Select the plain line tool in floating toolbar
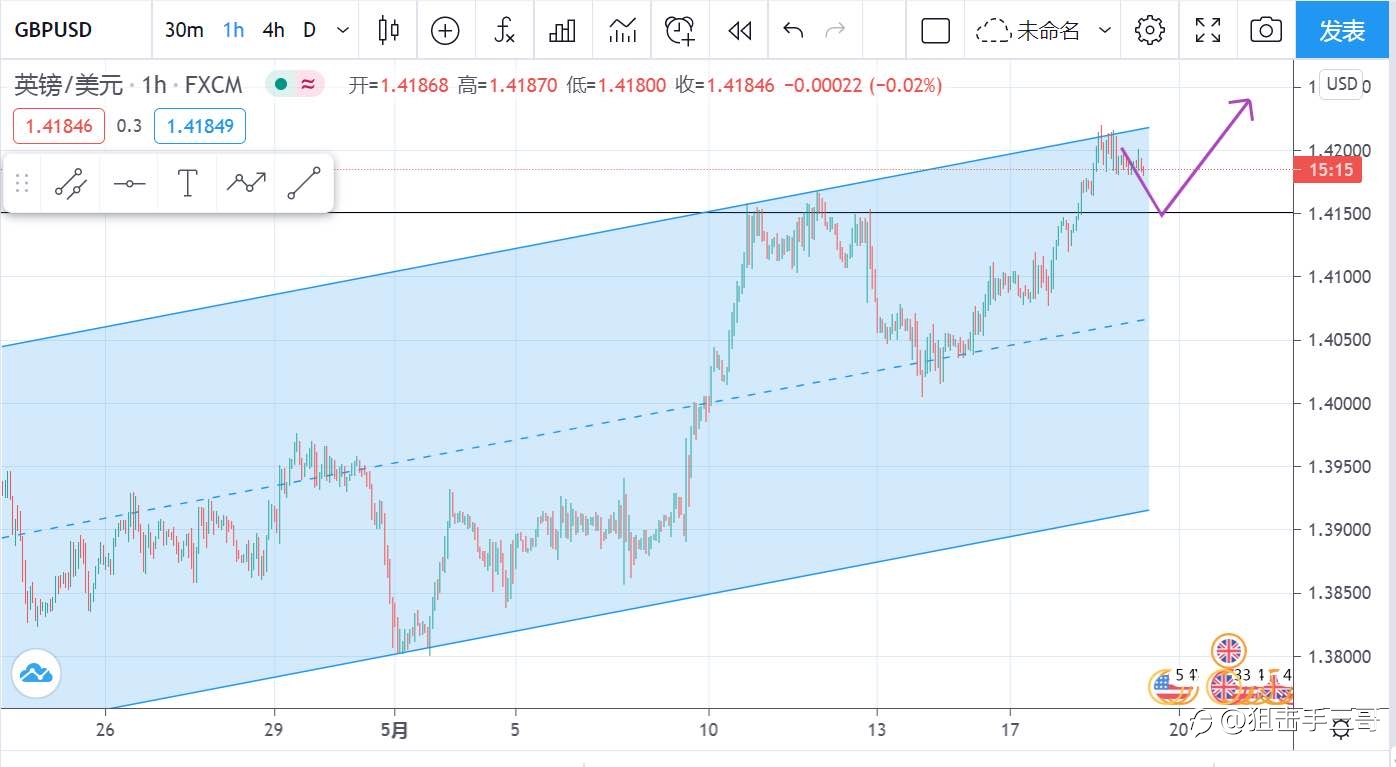The width and height of the screenshot is (1396, 767). tap(304, 183)
